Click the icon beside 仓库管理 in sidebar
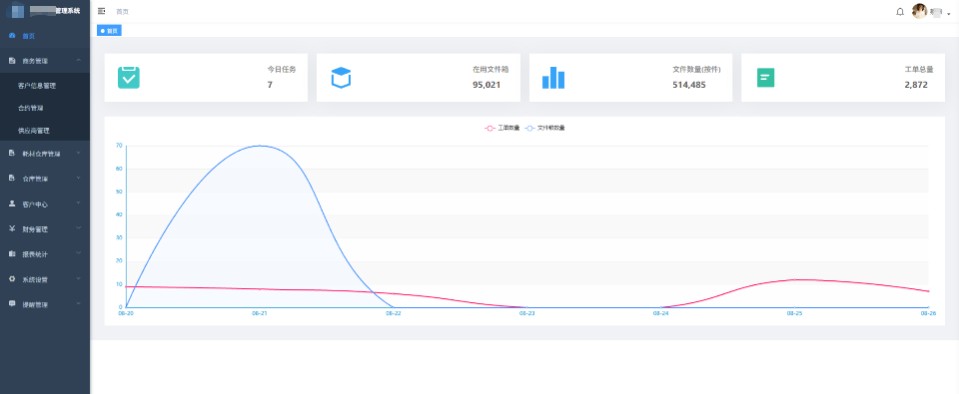Screen dimensions: 959x394 [12, 178]
